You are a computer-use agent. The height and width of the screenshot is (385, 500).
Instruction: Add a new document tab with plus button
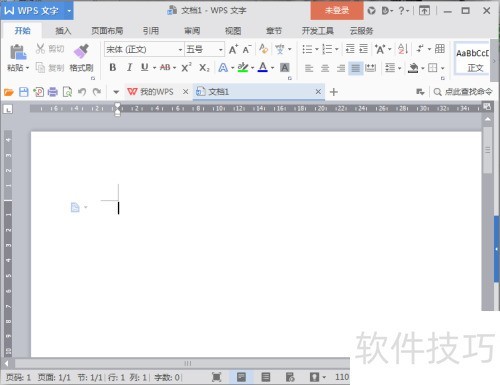click(334, 92)
